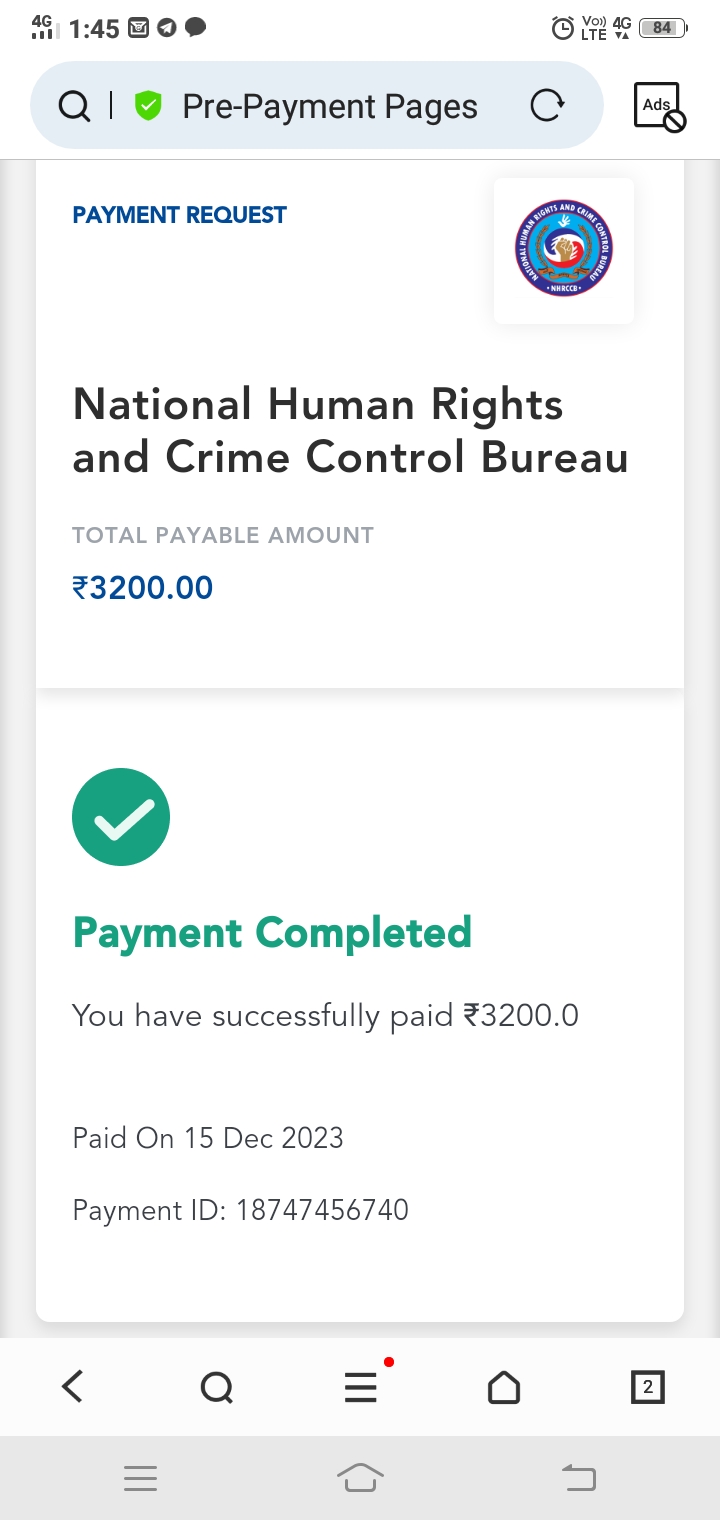
Task: Reload the Pre-Payment Pages tab
Action: point(546,106)
